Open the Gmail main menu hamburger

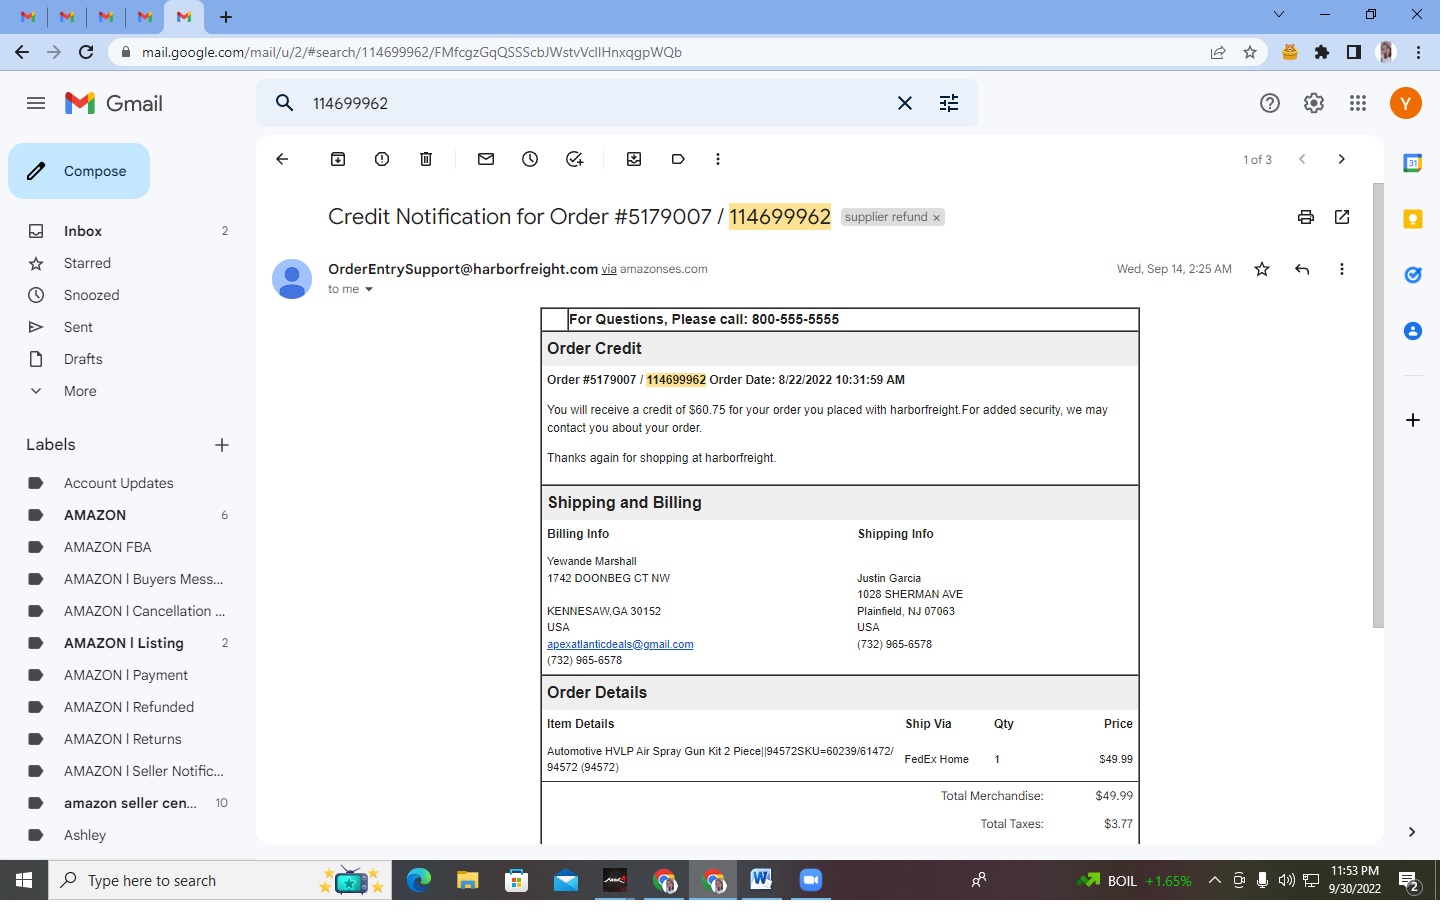[36, 103]
